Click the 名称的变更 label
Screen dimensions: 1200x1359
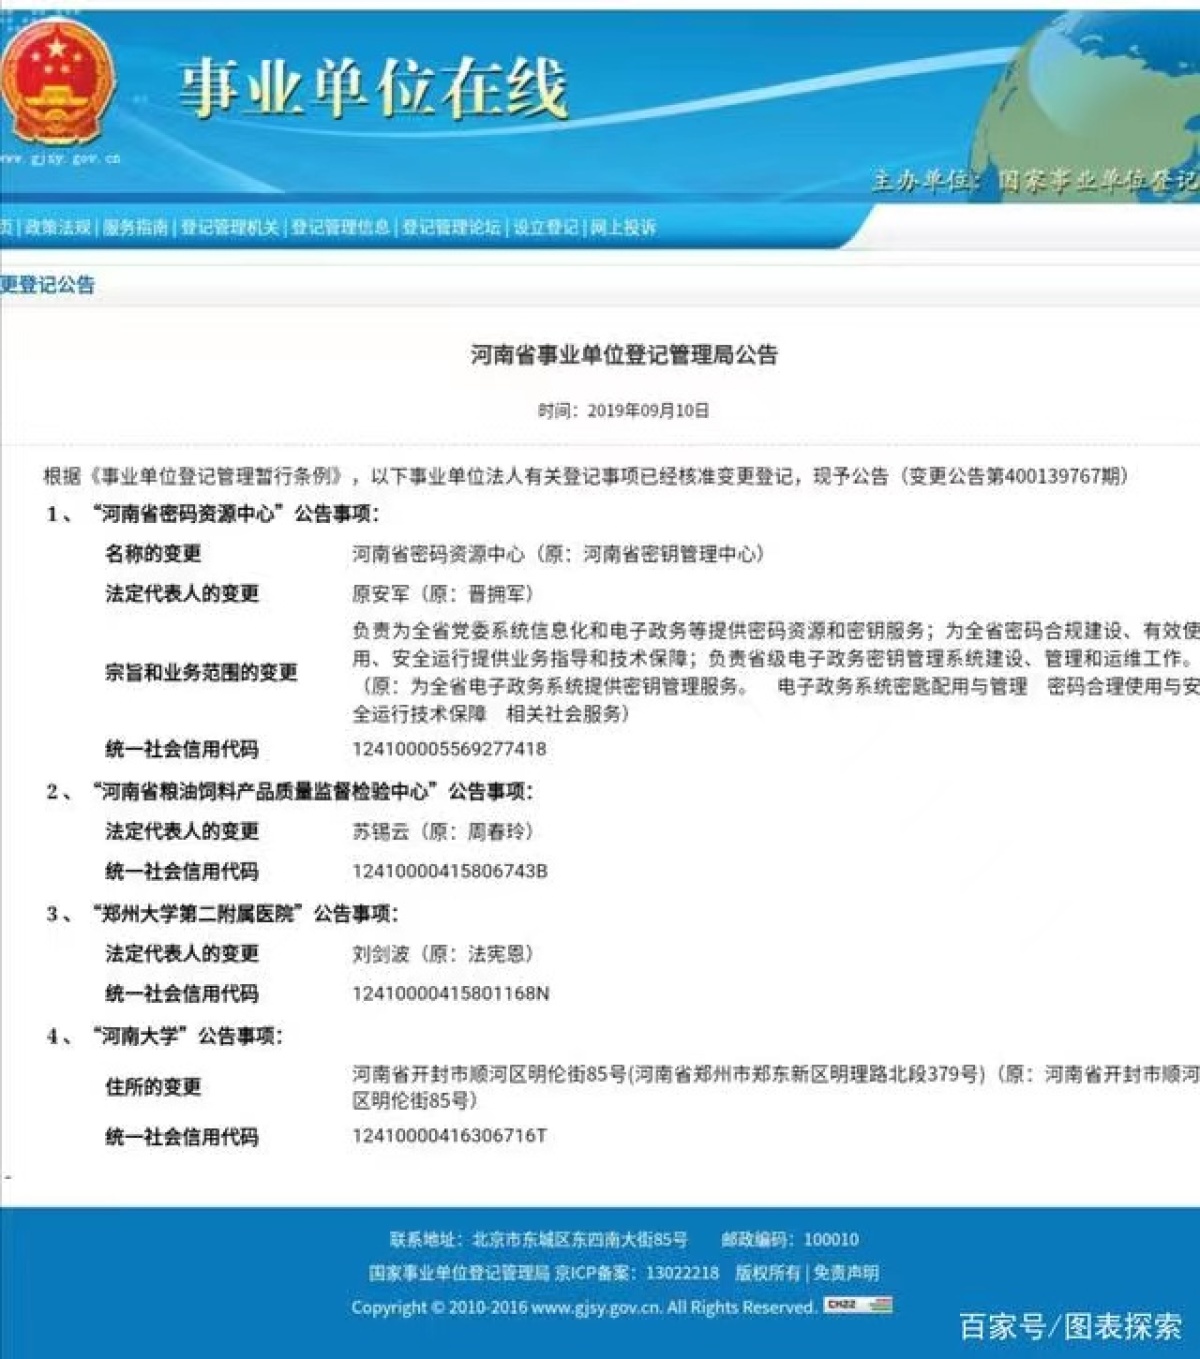click(153, 553)
